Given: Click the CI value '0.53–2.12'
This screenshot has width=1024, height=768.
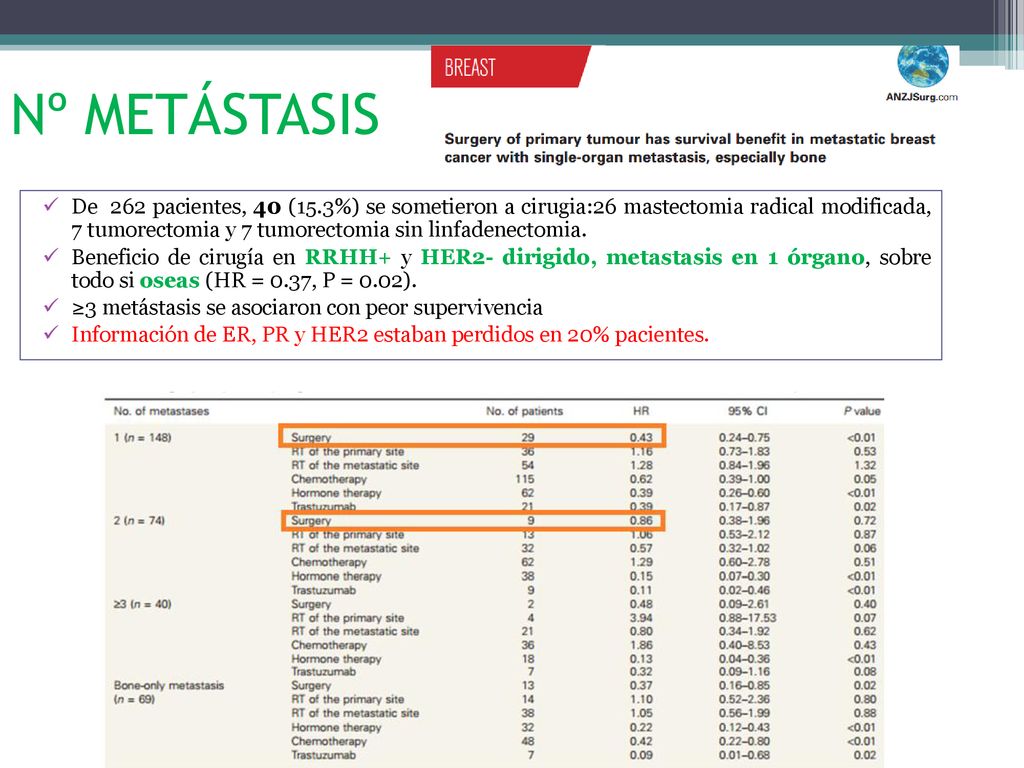Looking at the screenshot, I should 744,534.
